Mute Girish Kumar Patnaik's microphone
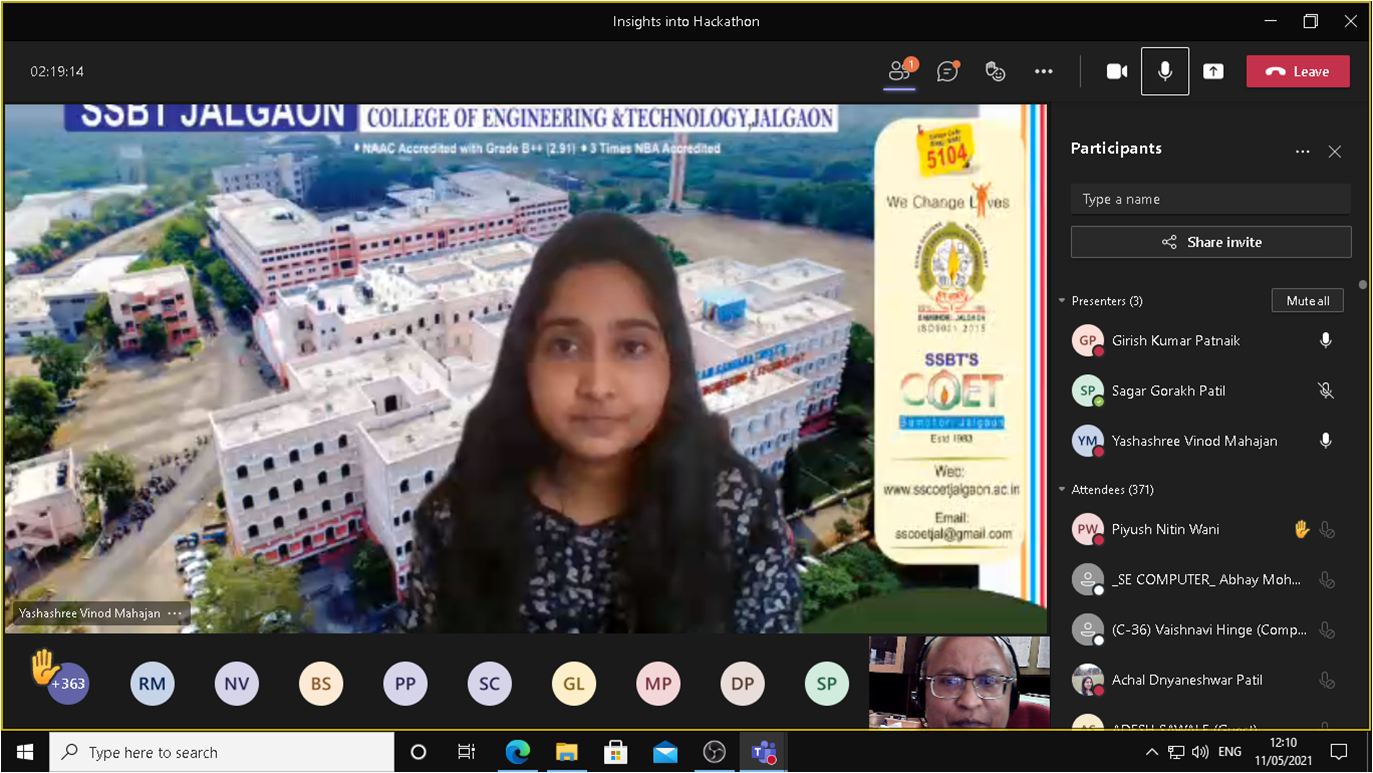1373x773 pixels. tap(1326, 341)
